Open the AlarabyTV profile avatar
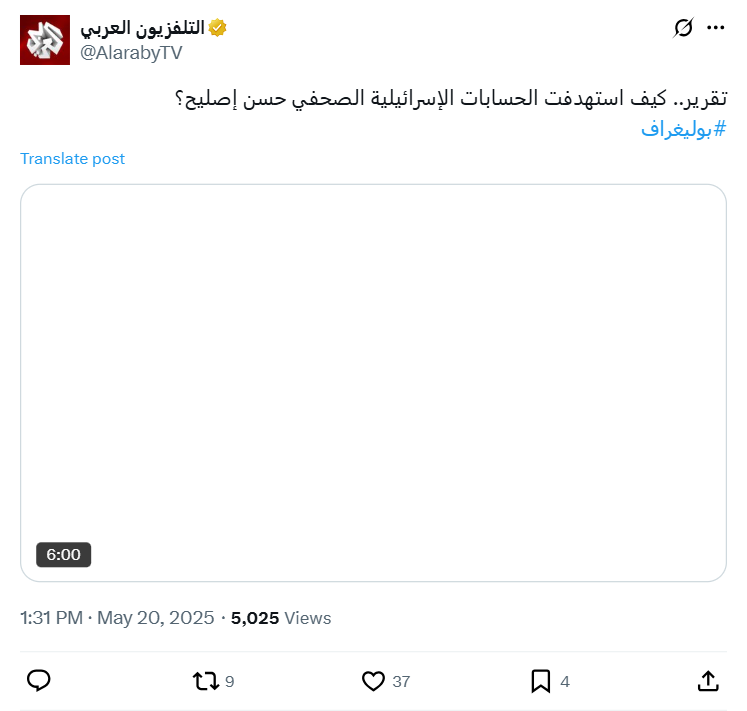The width and height of the screenshot is (747, 711). [x=45, y=40]
